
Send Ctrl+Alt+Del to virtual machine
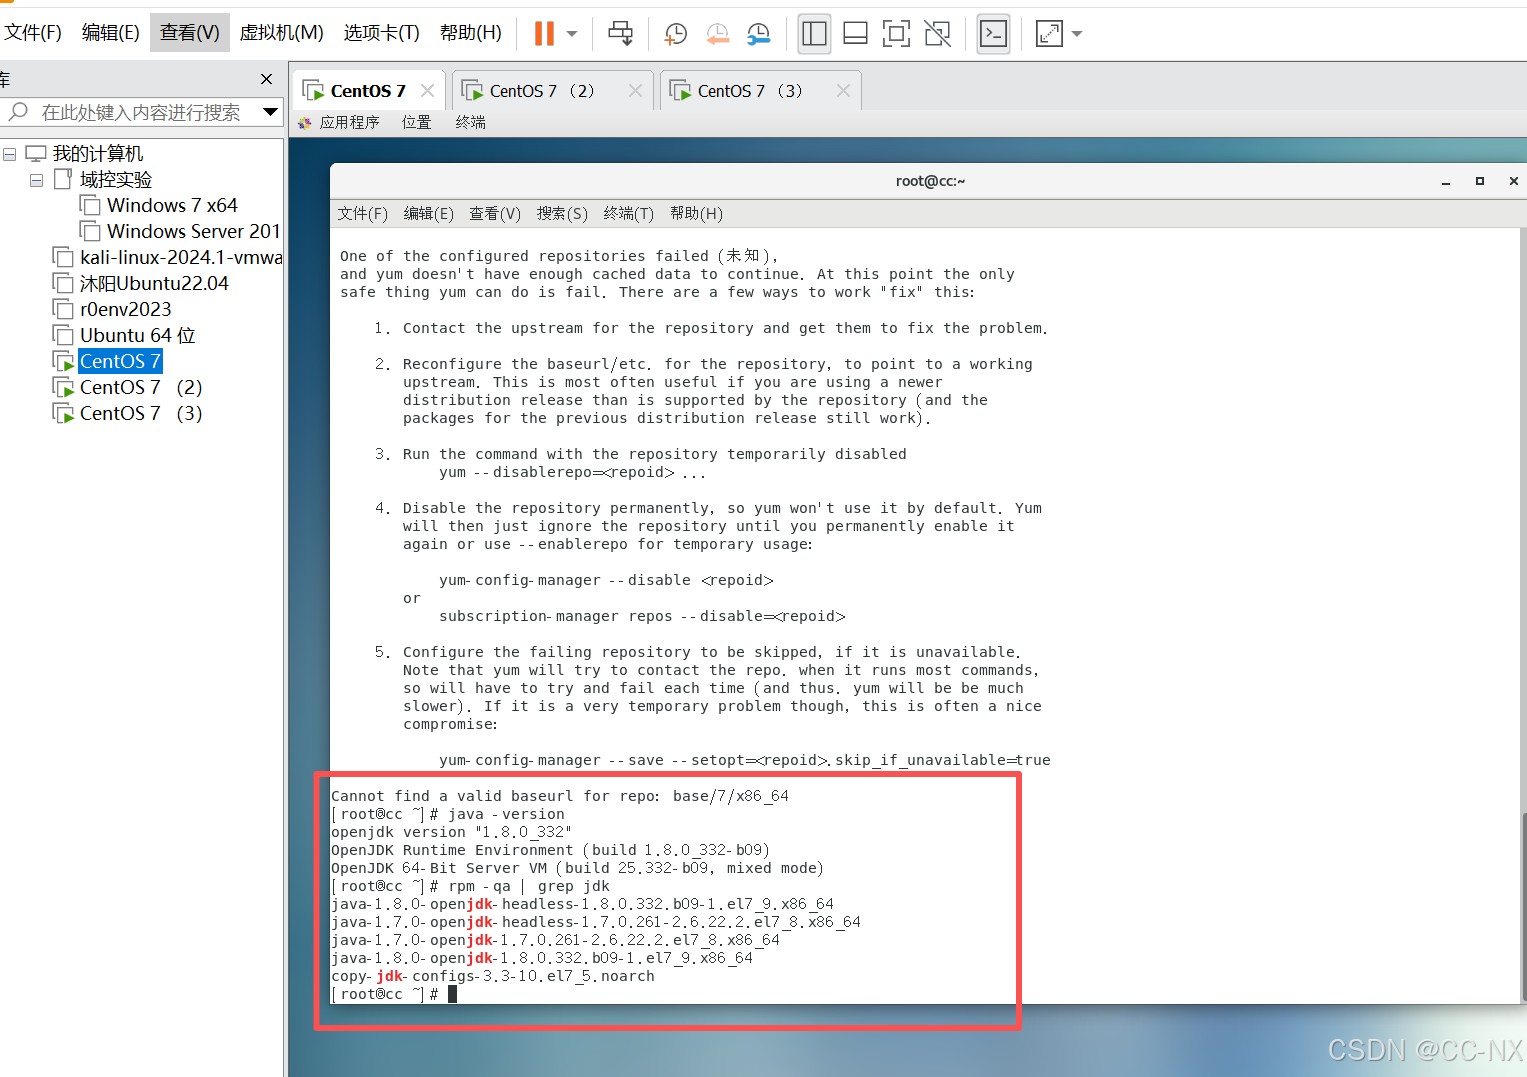tap(621, 33)
